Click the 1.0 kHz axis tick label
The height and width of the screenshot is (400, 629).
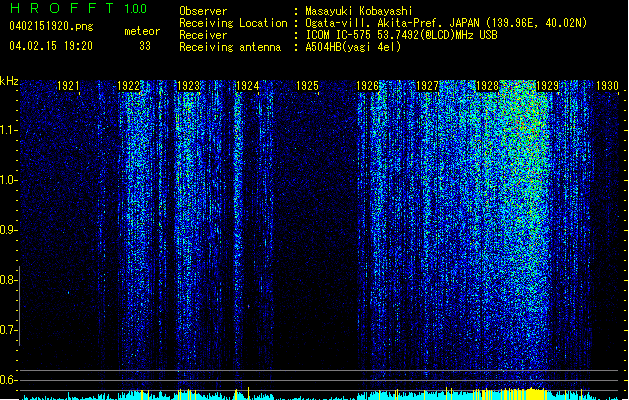click(x=8, y=180)
